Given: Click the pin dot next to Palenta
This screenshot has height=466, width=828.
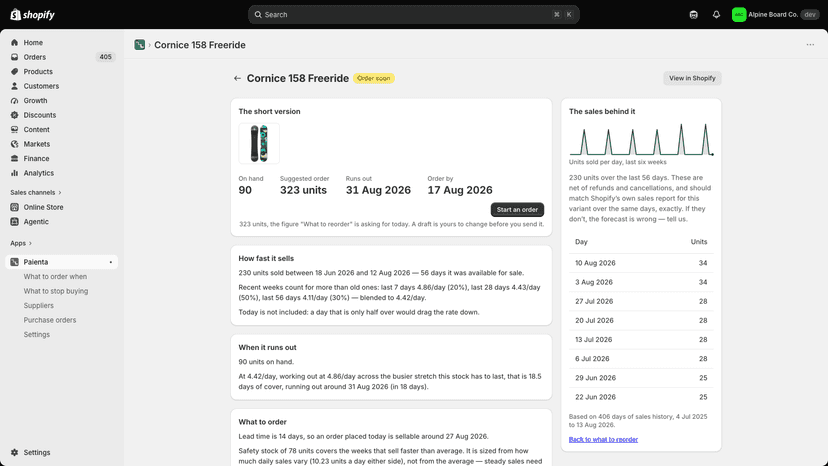Looking at the screenshot, I should 110,262.
